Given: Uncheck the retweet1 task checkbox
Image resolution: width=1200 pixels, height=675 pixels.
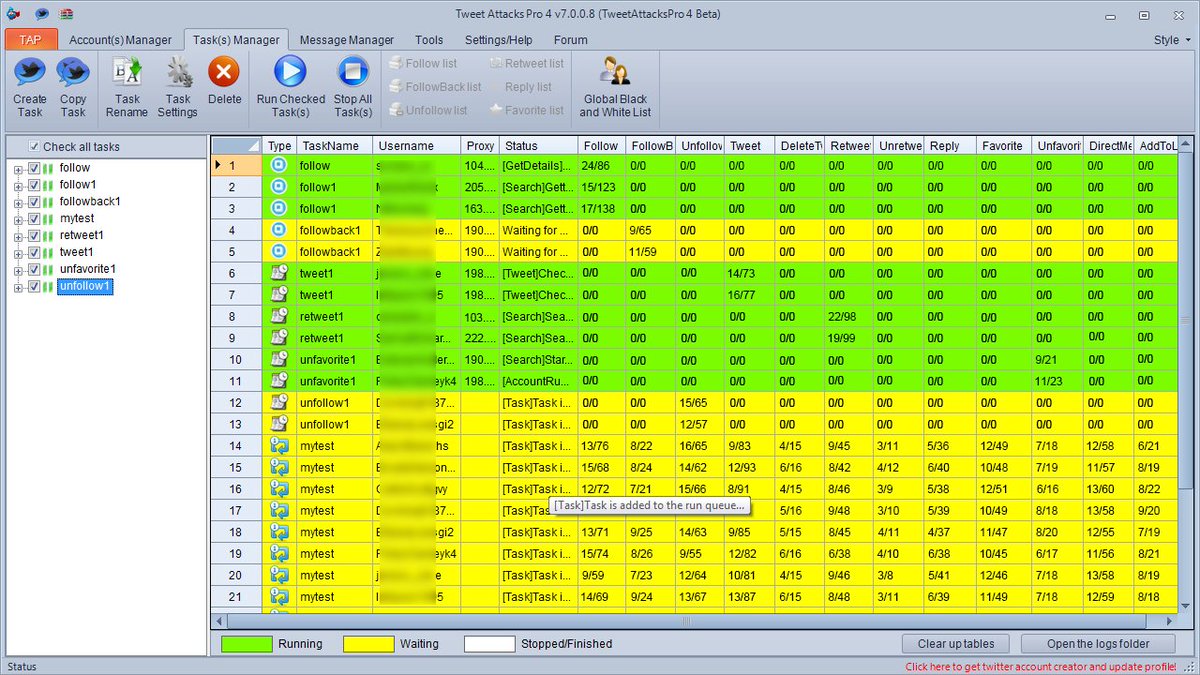Looking at the screenshot, I should [34, 236].
